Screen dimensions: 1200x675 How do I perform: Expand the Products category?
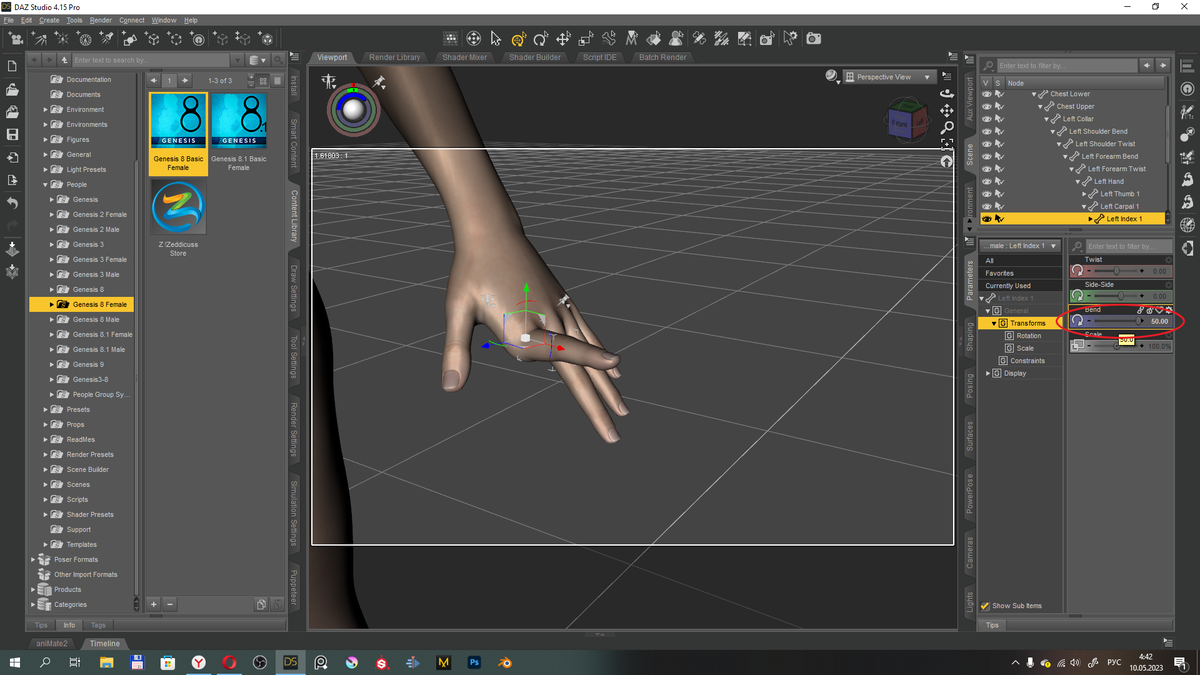tap(33, 590)
